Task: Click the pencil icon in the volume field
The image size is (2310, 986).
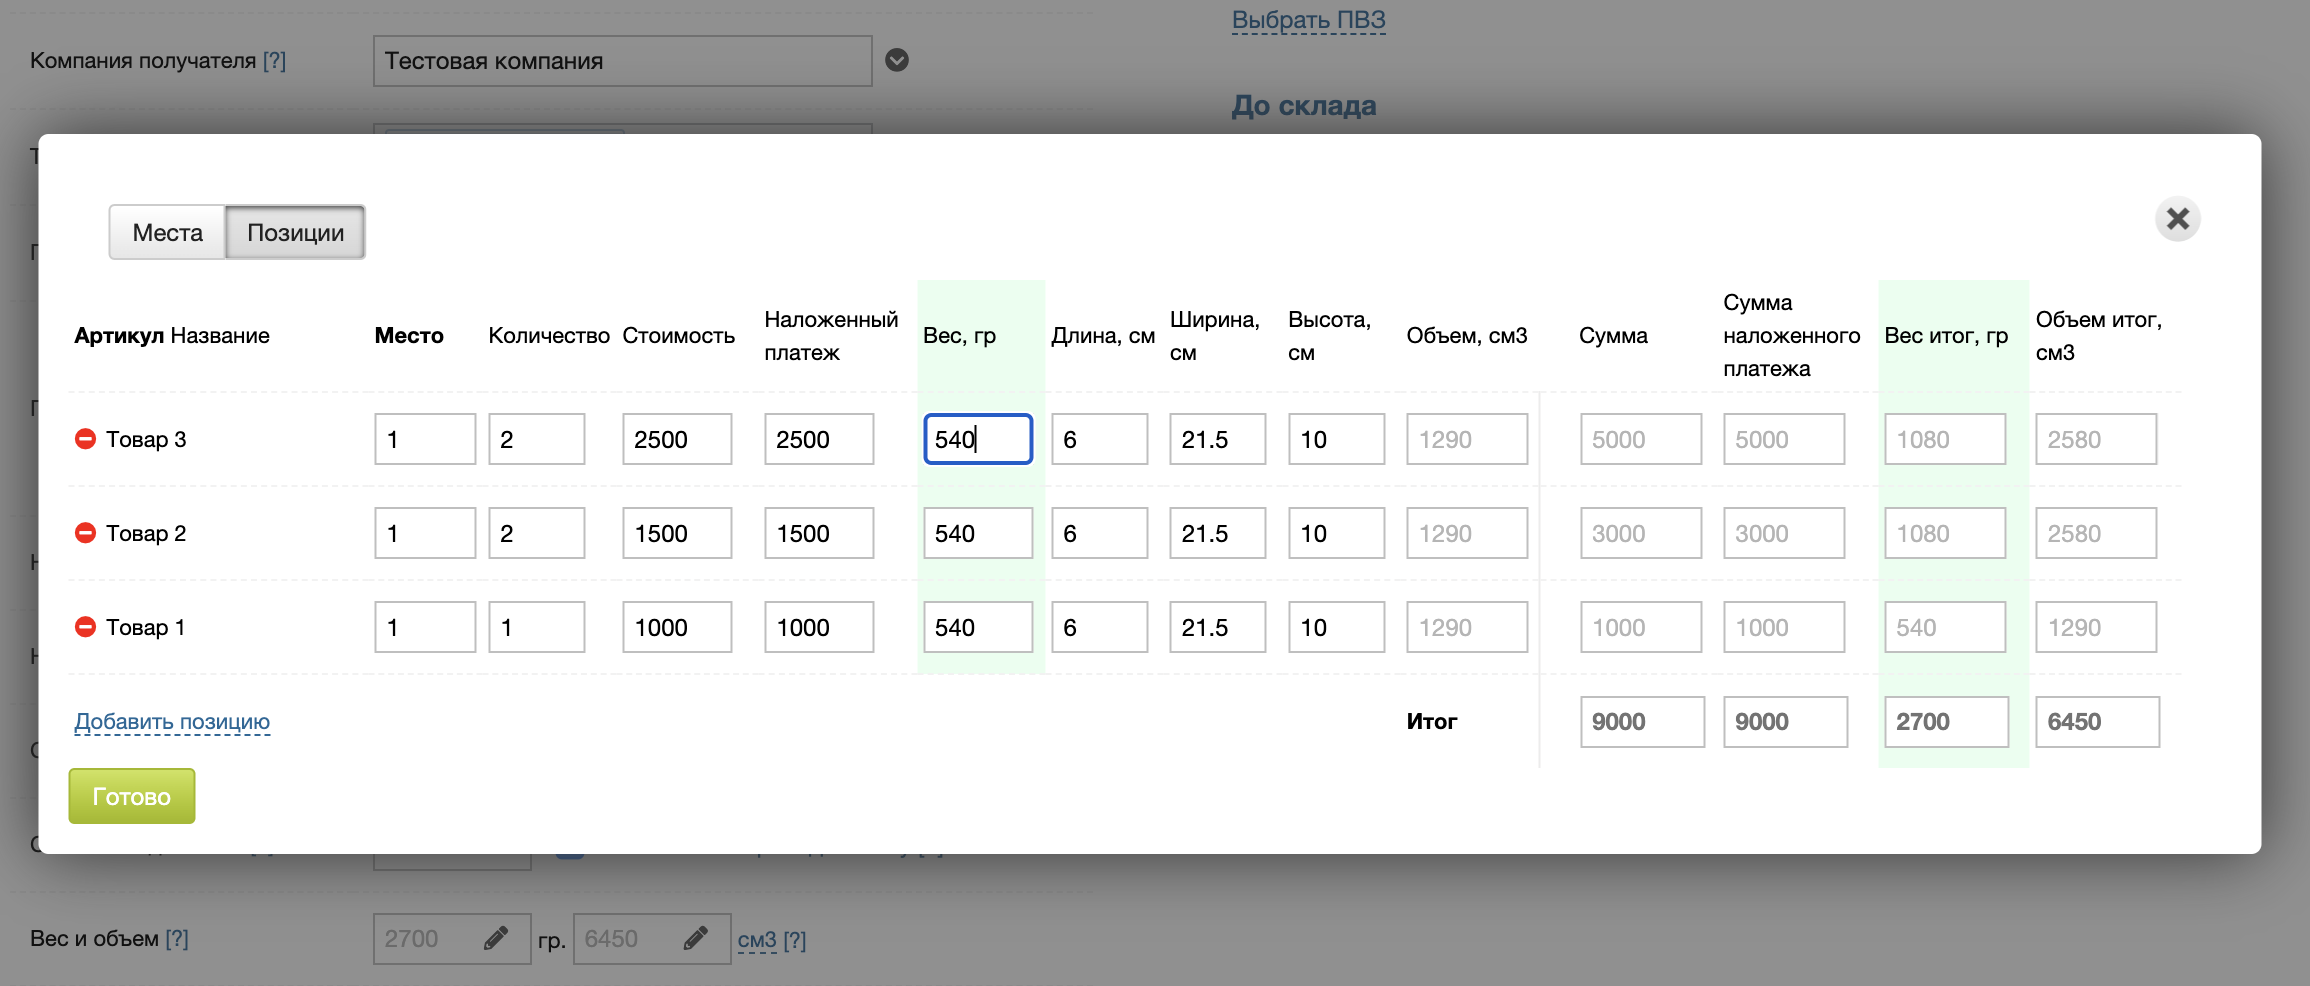Action: tap(696, 938)
